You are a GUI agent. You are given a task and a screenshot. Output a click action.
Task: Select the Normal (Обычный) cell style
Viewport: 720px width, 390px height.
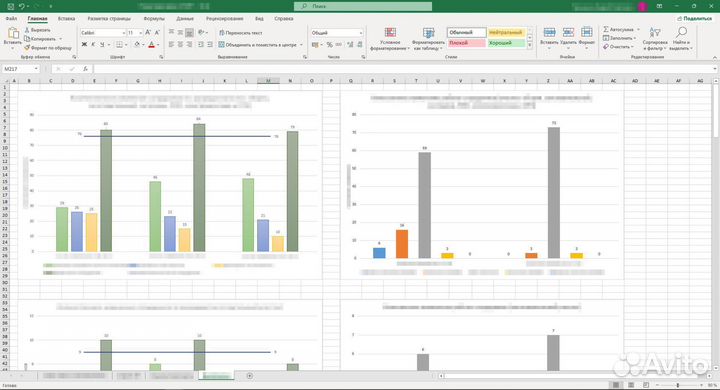tap(467, 33)
